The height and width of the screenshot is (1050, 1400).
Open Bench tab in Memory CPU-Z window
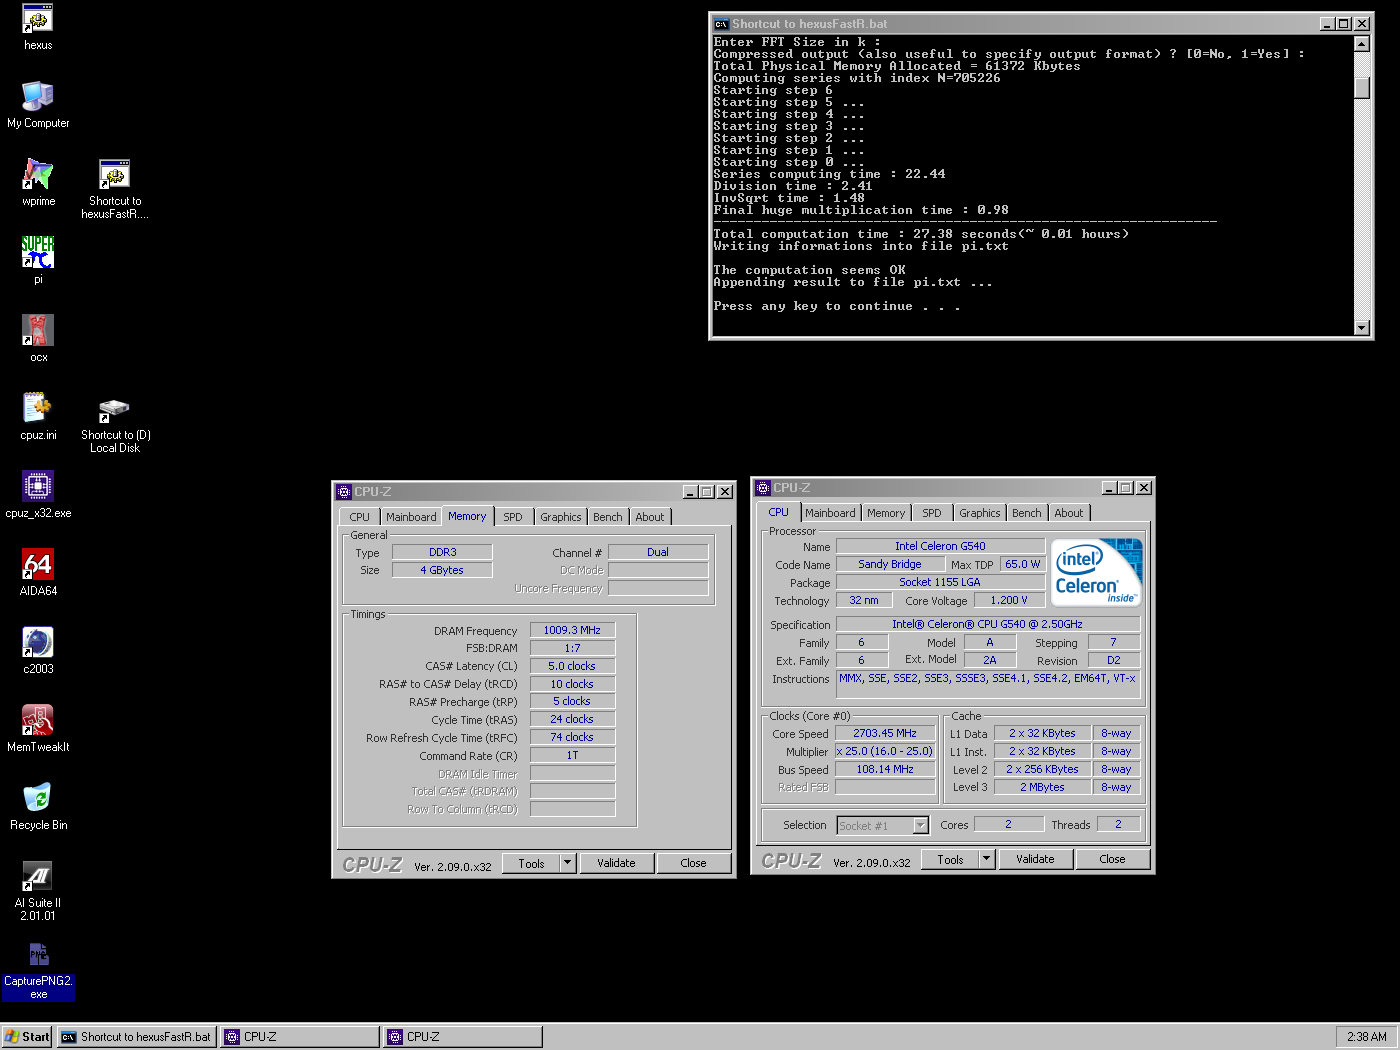[608, 517]
